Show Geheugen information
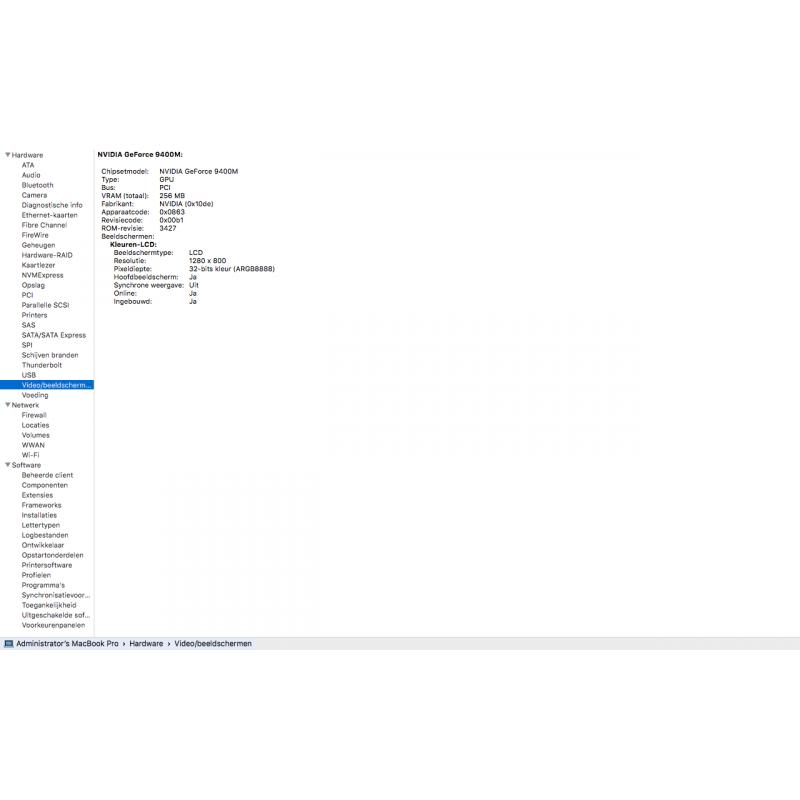 (38, 245)
